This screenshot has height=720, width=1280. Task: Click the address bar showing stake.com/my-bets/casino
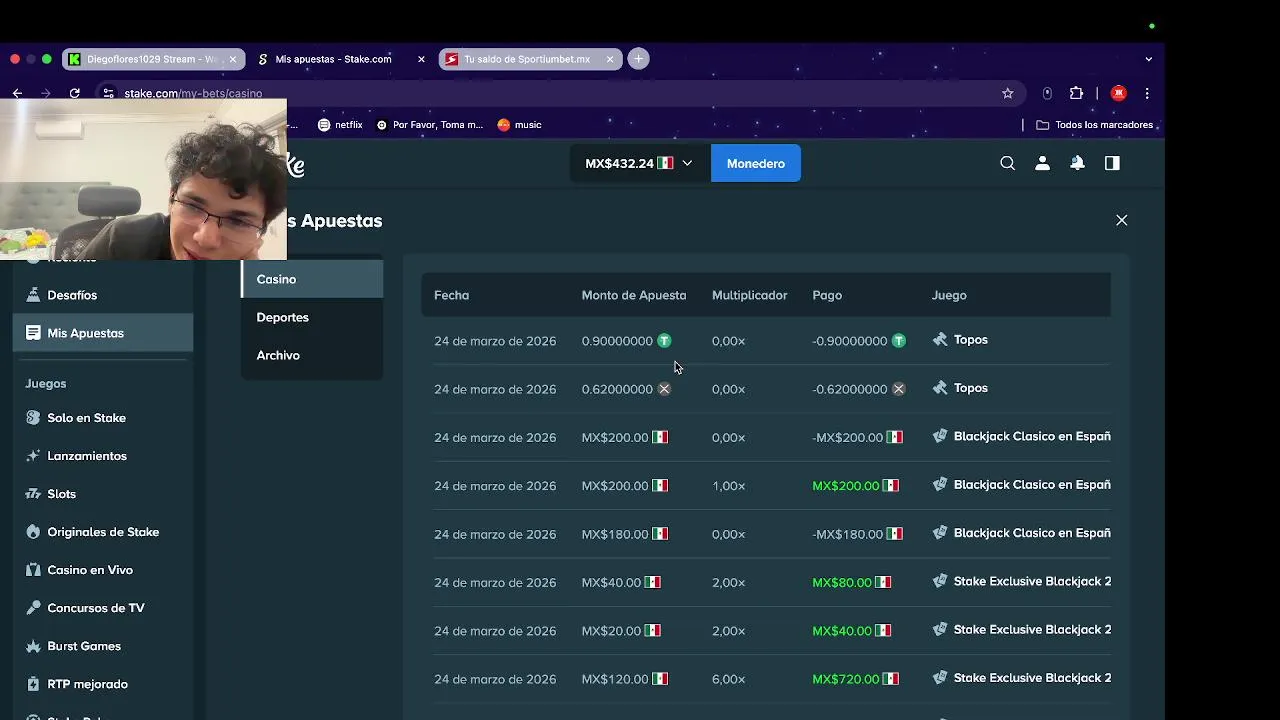[560, 93]
